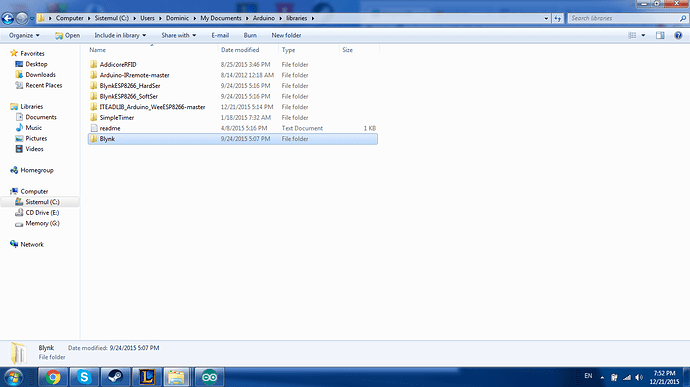Click Libraries in navigation pane
Screen dimensions: 690x387
click(x=32, y=107)
